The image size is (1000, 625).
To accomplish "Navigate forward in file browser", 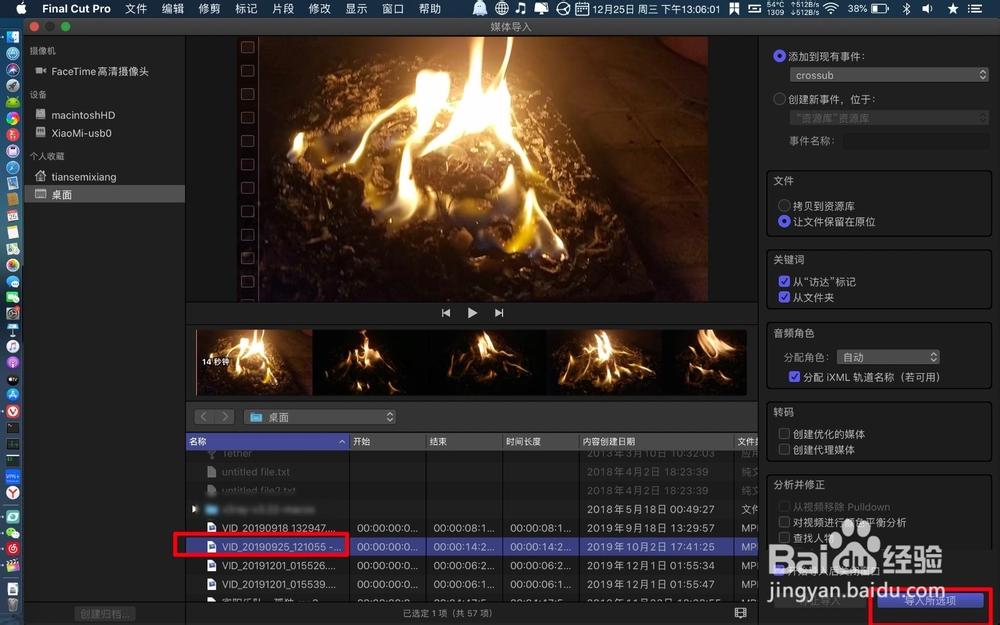I will tap(225, 416).
